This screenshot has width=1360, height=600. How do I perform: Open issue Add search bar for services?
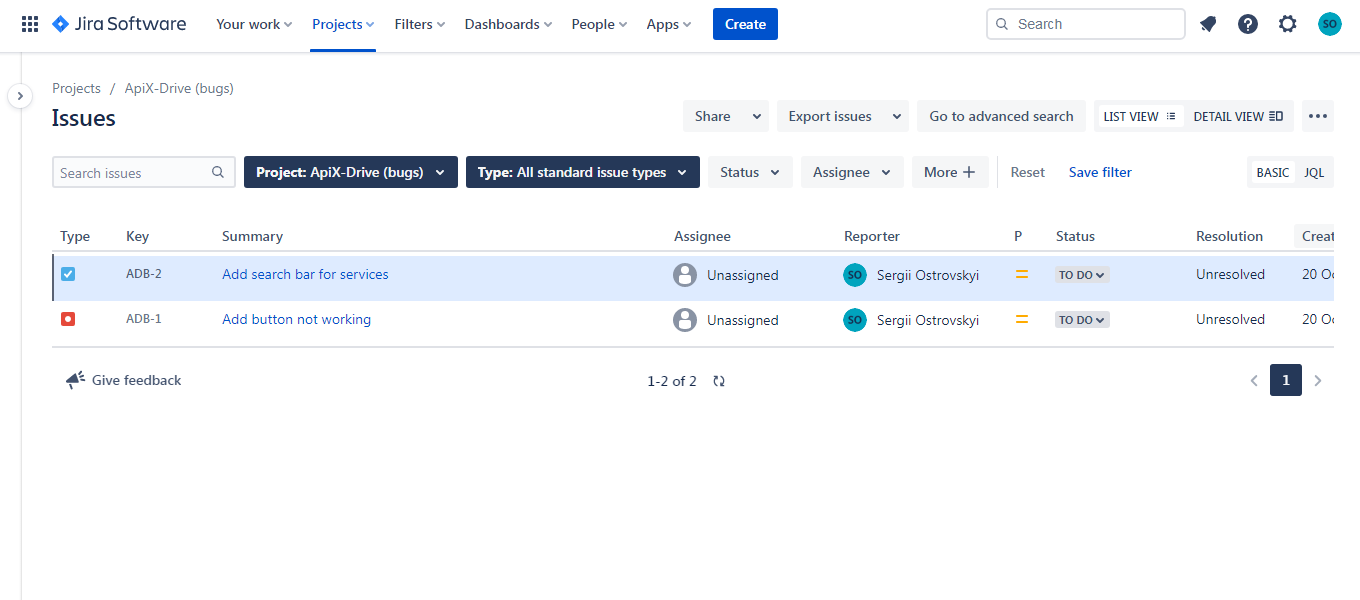click(305, 274)
